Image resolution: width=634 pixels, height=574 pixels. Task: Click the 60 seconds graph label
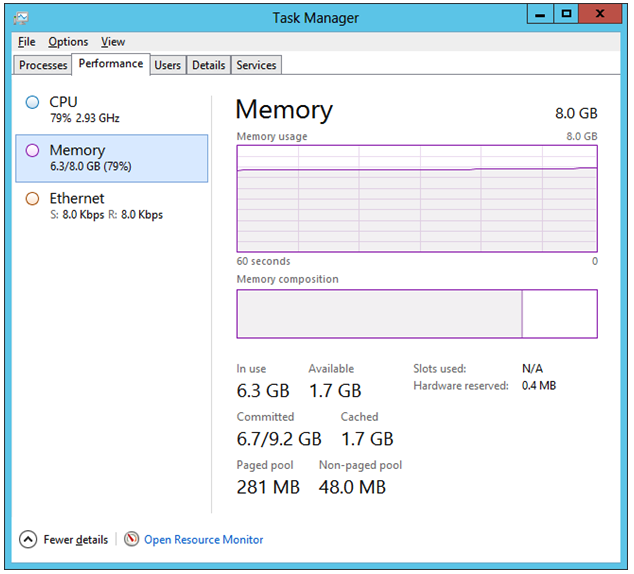pyautogui.click(x=263, y=261)
